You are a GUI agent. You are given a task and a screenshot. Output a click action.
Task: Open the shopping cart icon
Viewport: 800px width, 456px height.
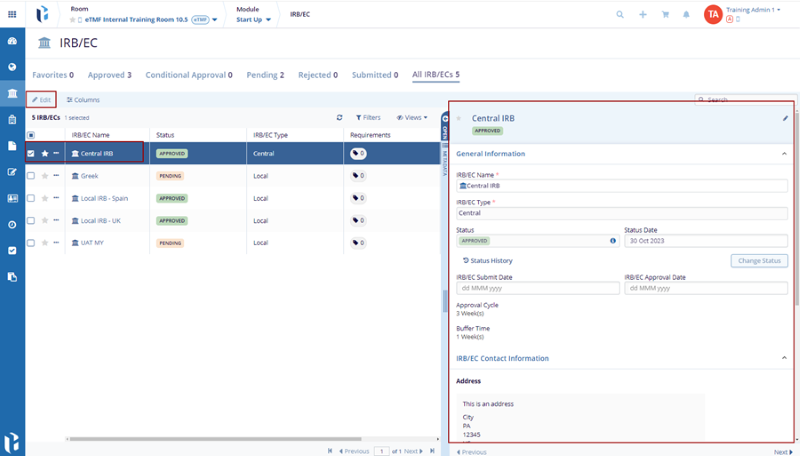pyautogui.click(x=664, y=14)
